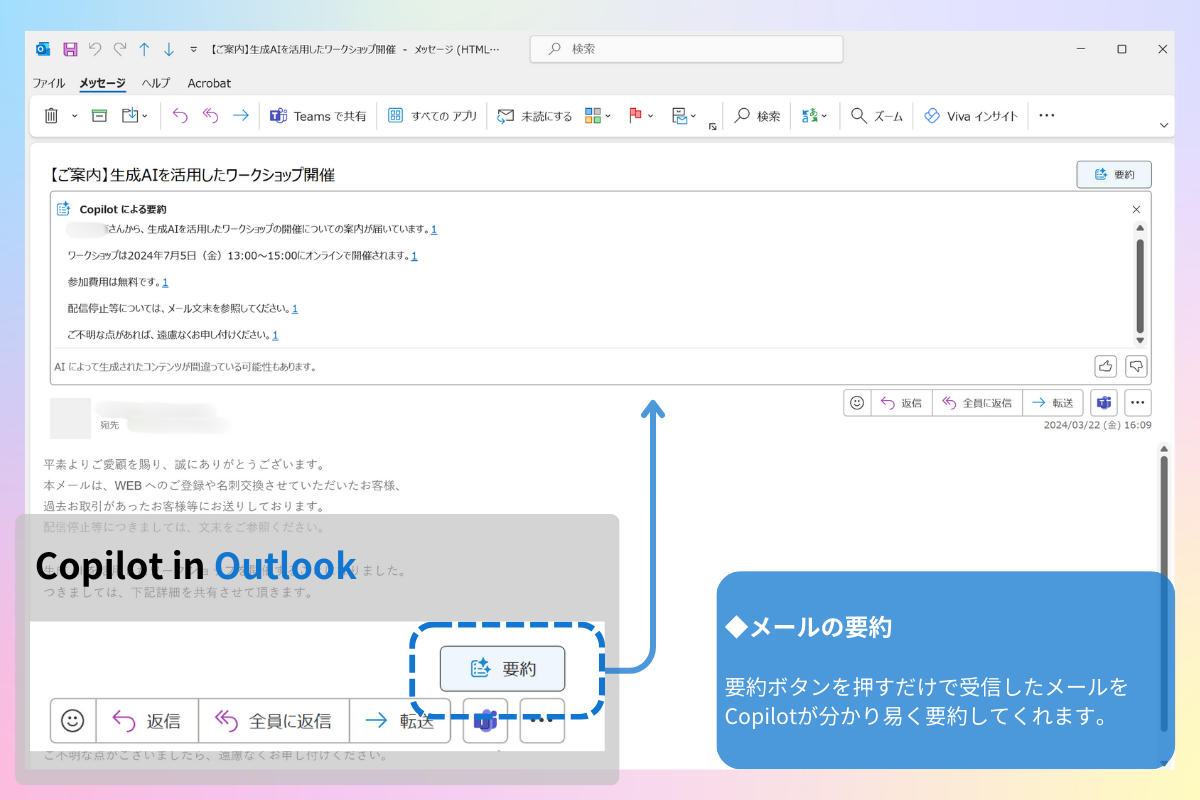1200x800 pixels.
Task: Open citation 1 after ご不明な点があれば line
Action: coord(275,335)
